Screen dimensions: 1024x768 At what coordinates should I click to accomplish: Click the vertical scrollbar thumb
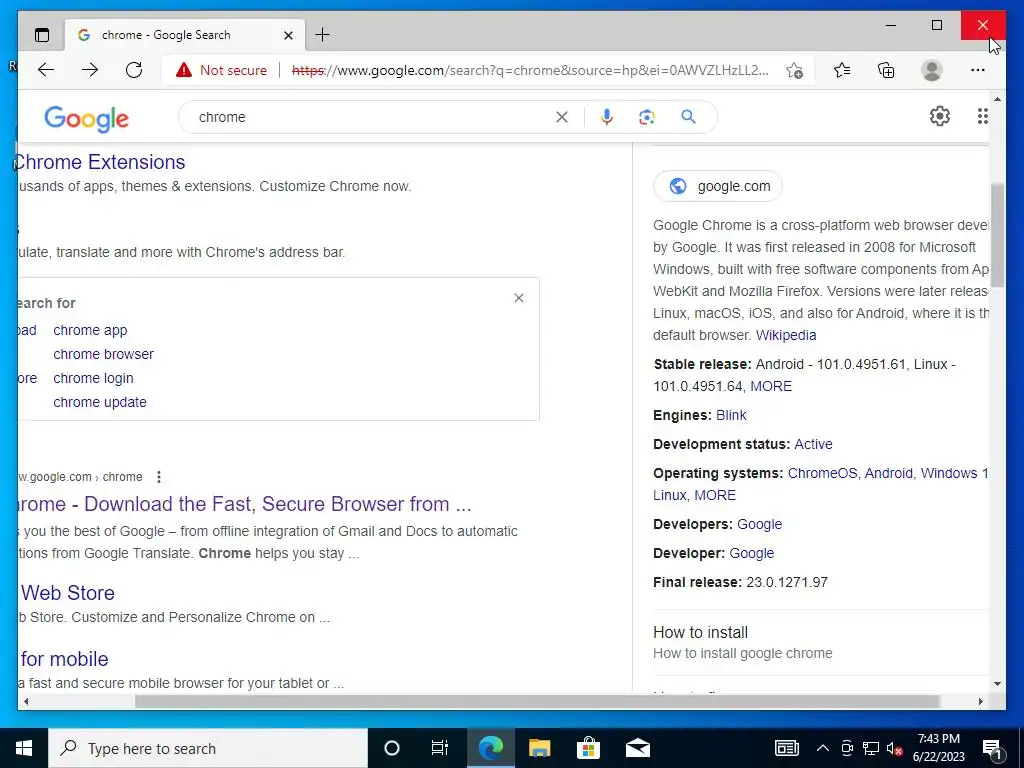(x=997, y=235)
